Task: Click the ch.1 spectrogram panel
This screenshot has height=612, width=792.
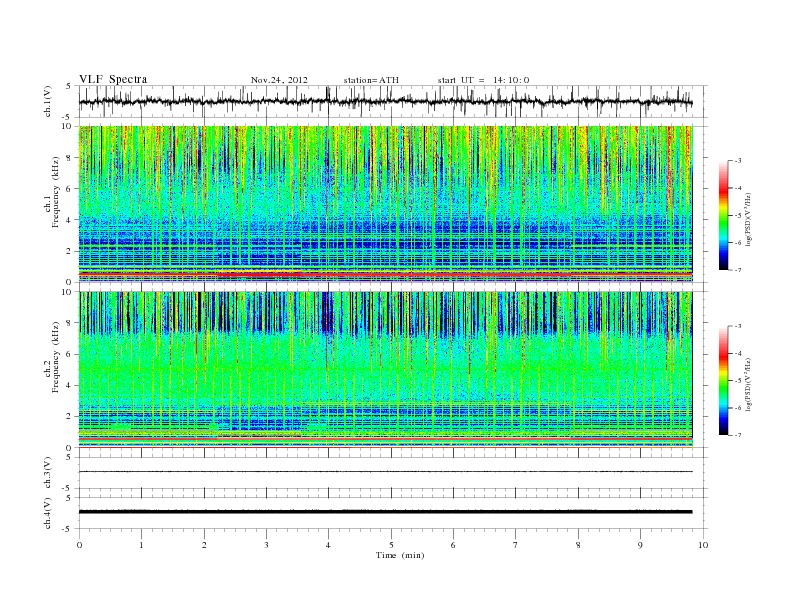Action: pyautogui.click(x=385, y=204)
